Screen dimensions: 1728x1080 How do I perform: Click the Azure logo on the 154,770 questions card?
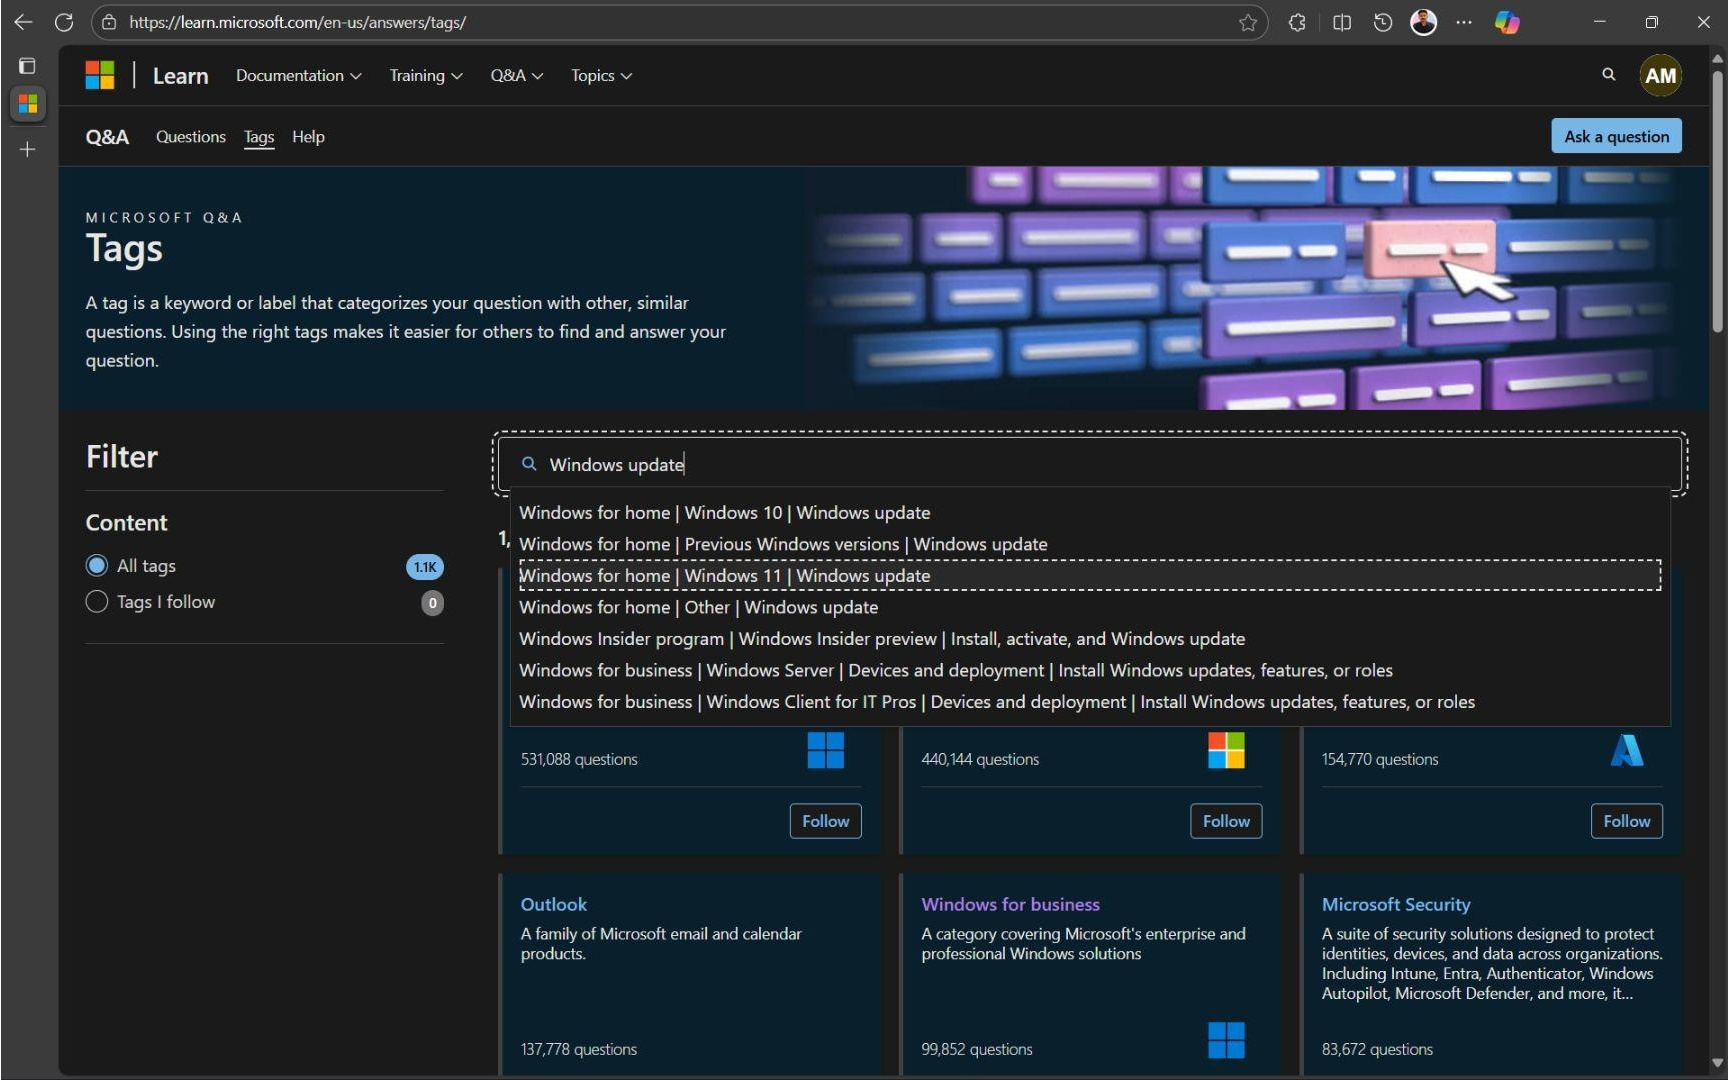1627,750
